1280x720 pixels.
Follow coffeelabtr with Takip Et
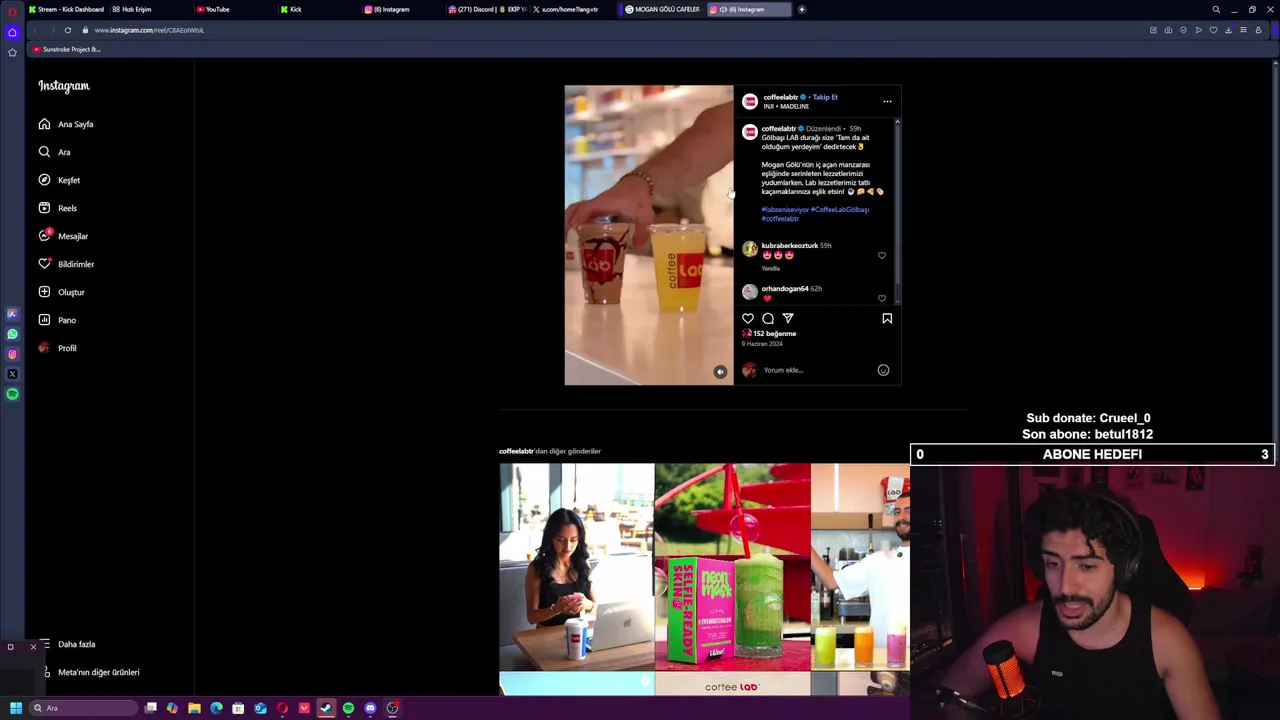pyautogui.click(x=825, y=97)
